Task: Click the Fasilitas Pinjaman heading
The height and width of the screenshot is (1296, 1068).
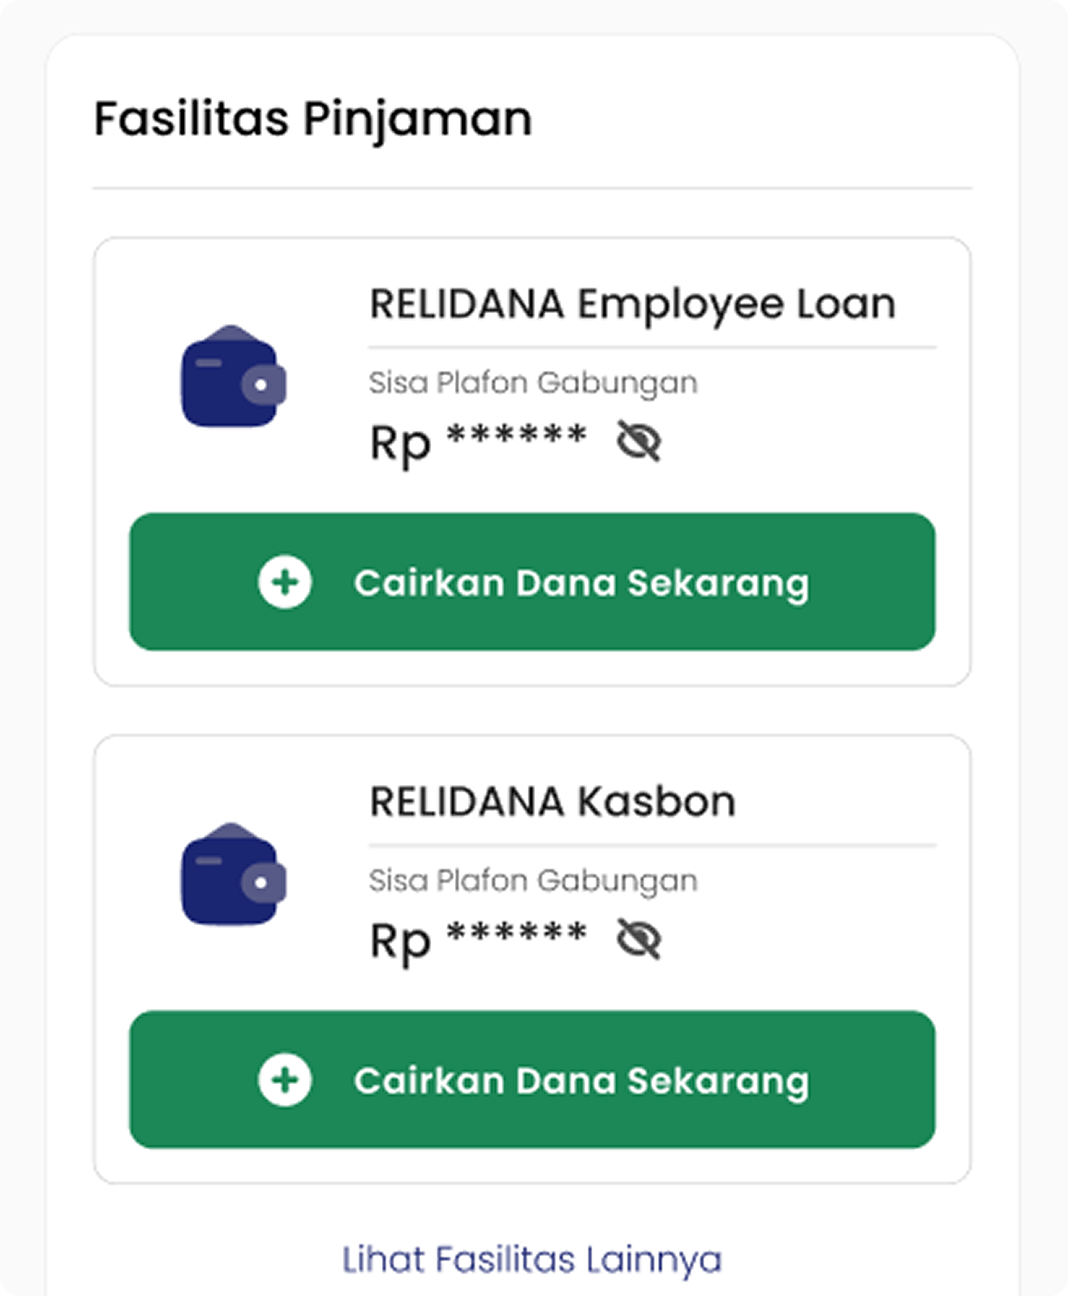Action: (x=313, y=119)
